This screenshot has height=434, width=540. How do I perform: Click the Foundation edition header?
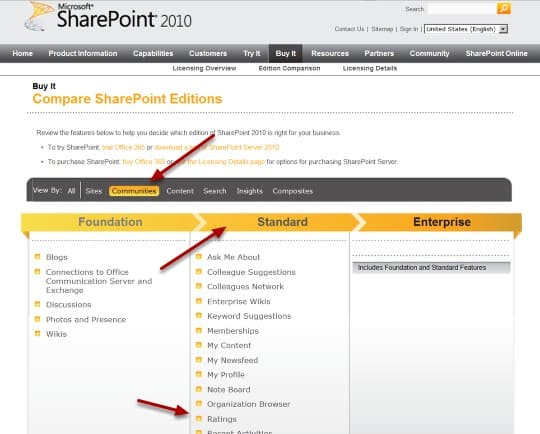(x=110, y=222)
